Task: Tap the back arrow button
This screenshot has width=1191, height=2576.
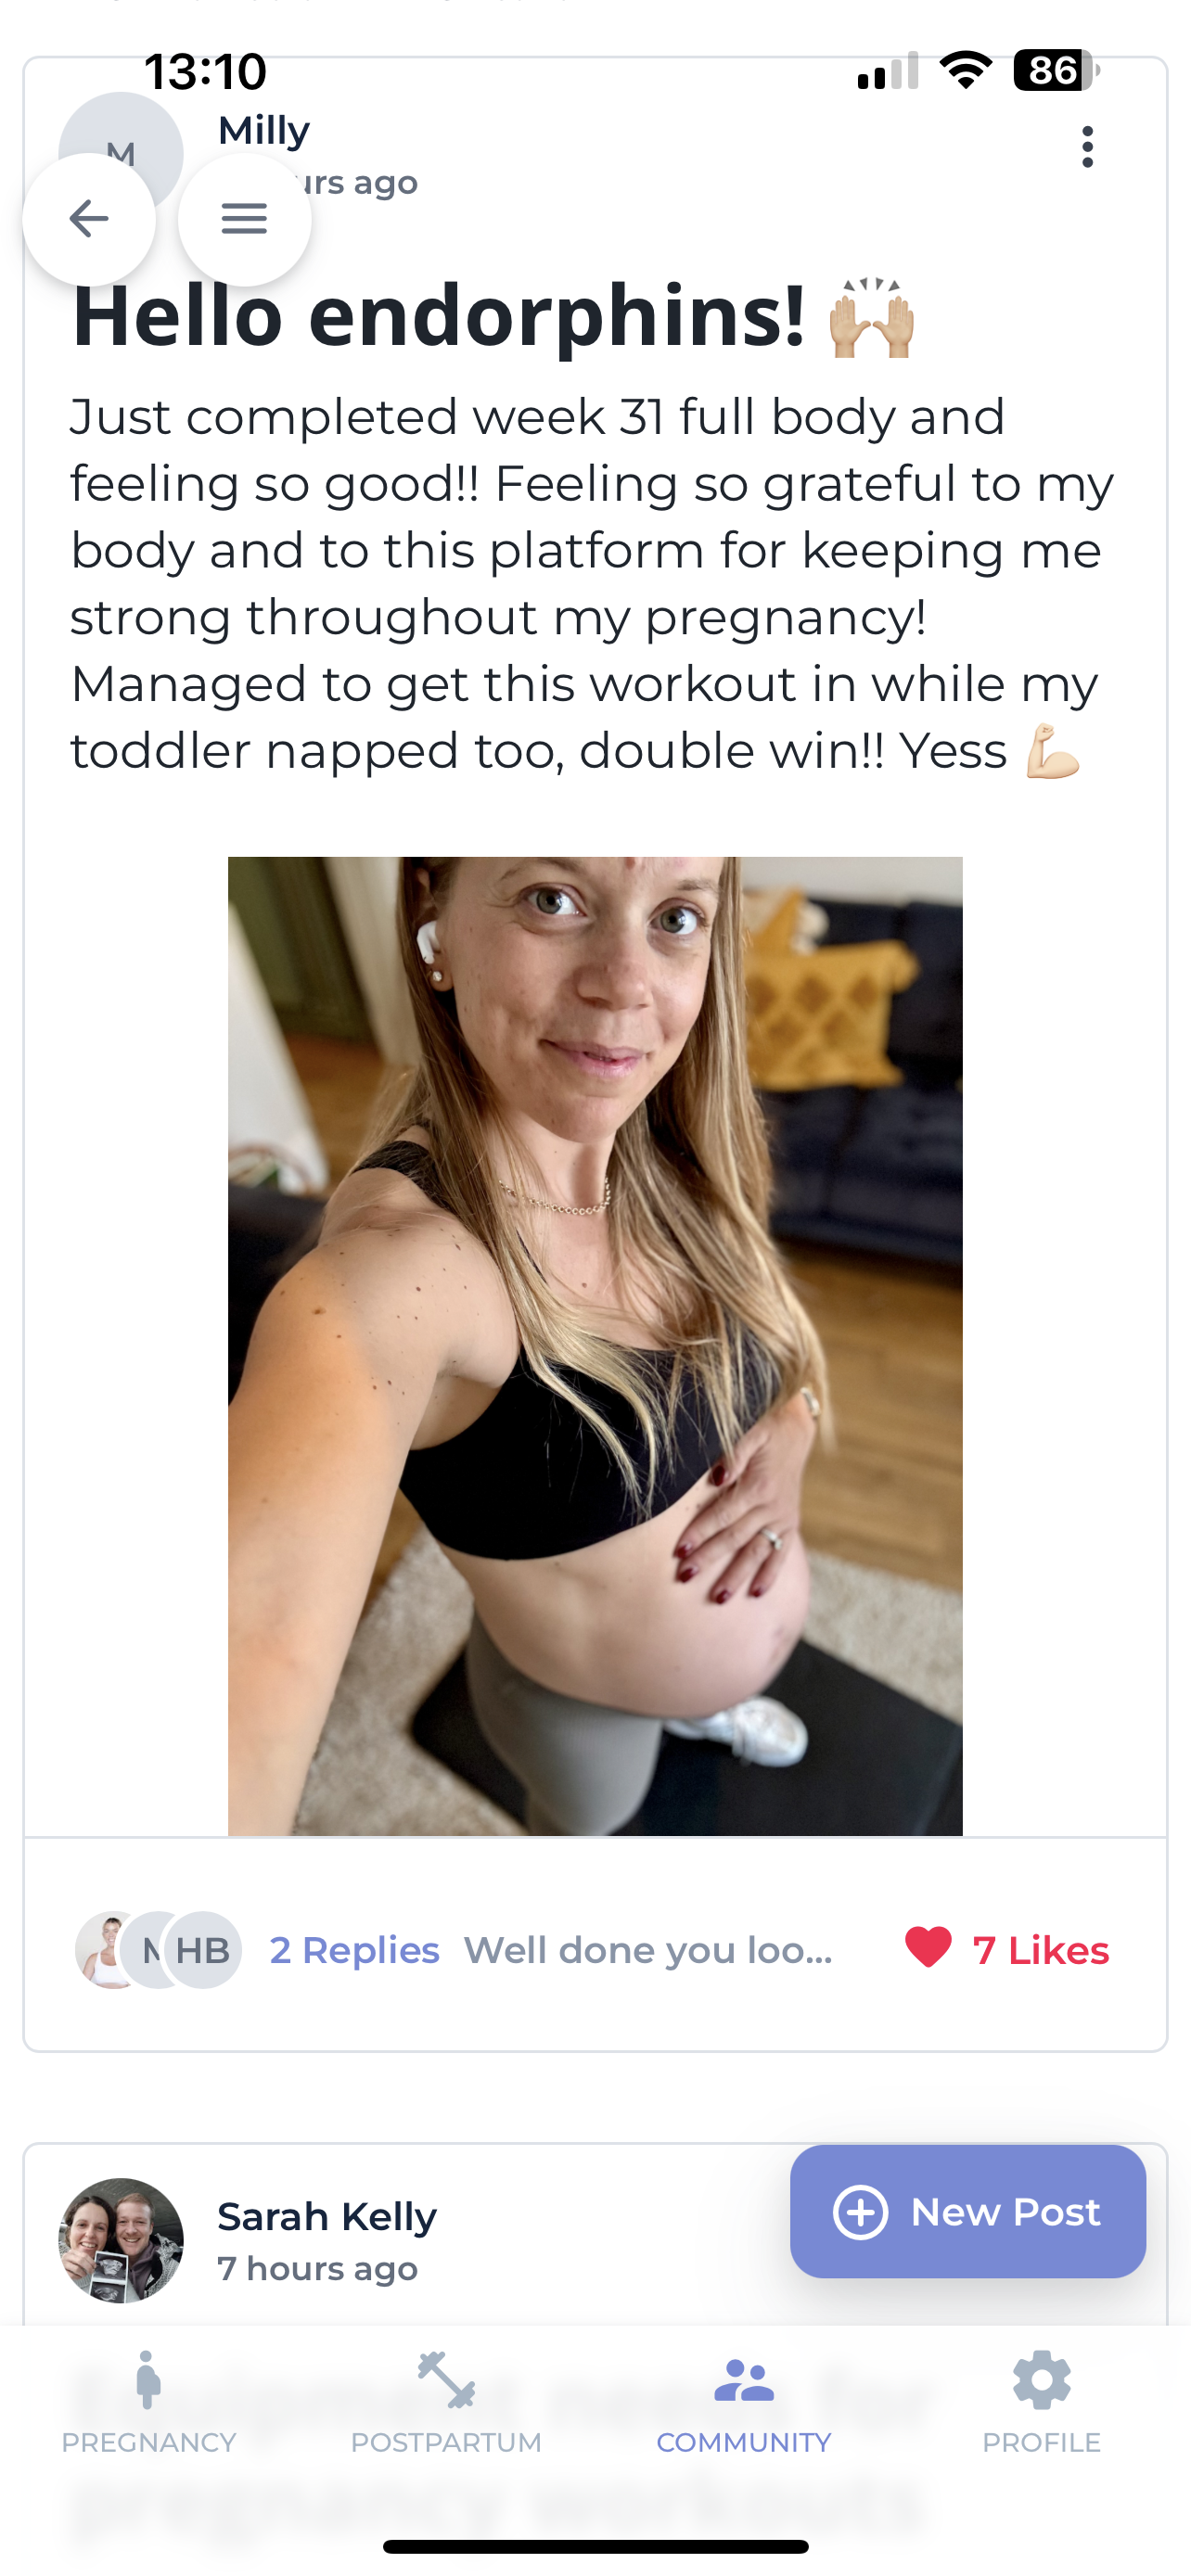Action: tap(88, 218)
